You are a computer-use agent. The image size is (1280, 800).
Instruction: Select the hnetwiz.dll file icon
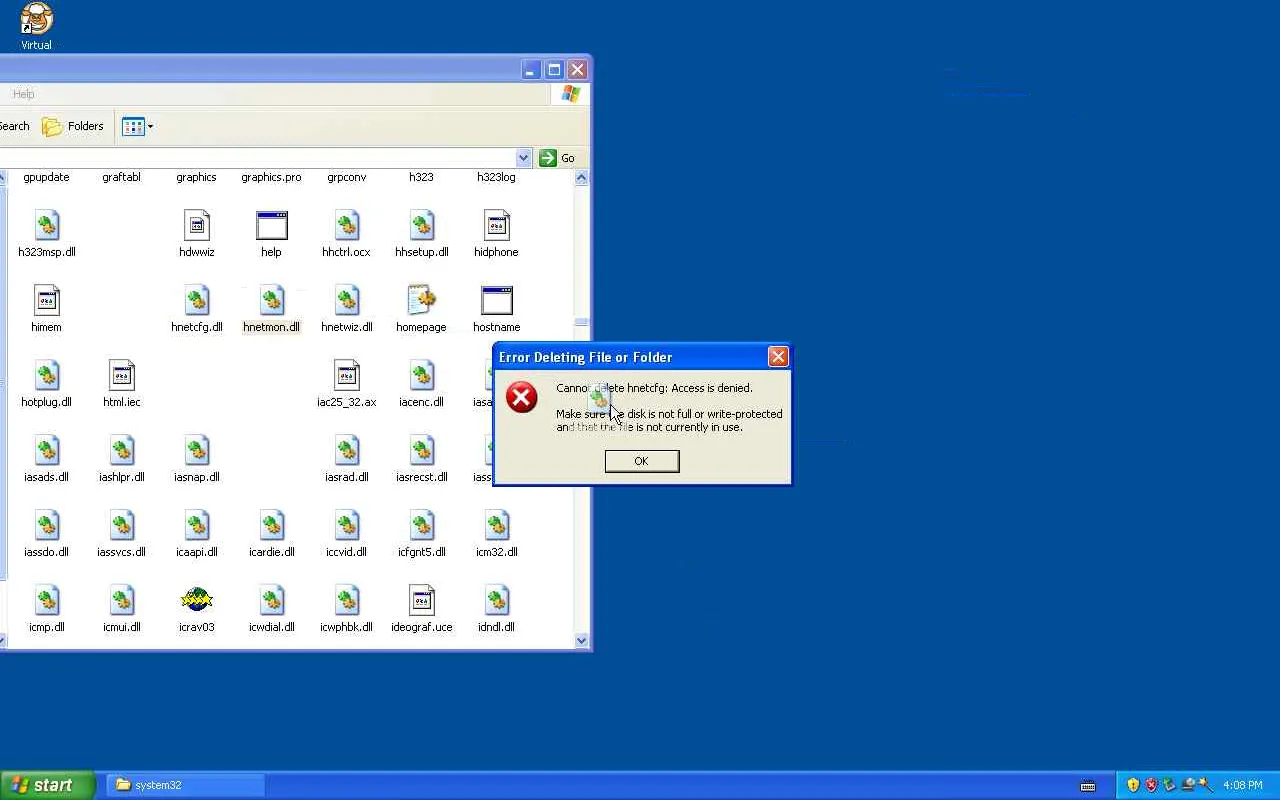click(x=347, y=300)
